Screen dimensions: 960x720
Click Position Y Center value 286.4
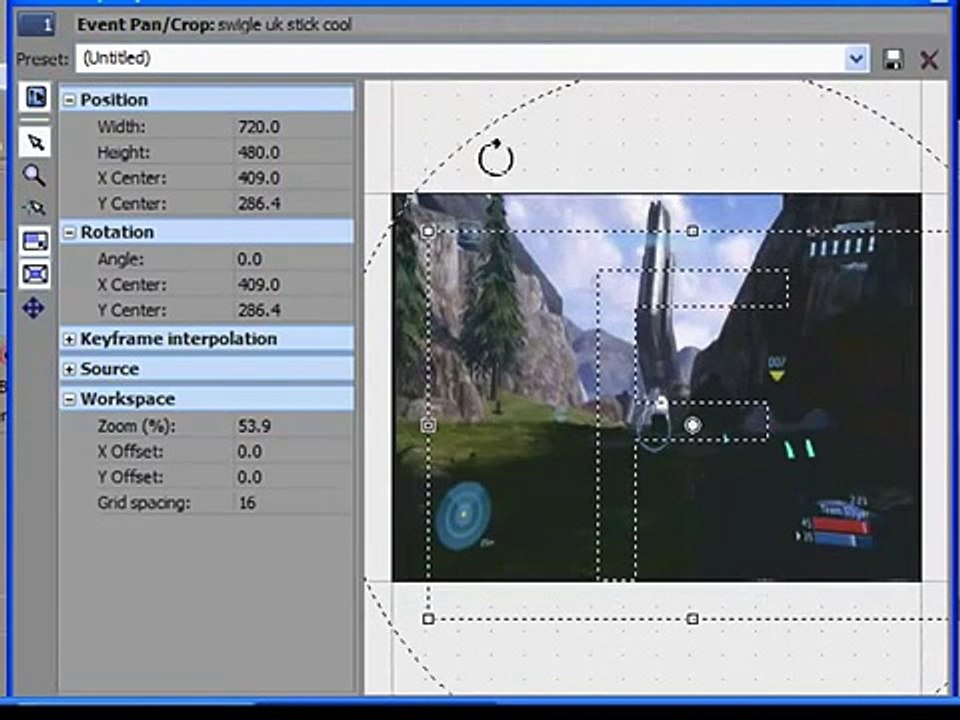pyautogui.click(x=259, y=203)
